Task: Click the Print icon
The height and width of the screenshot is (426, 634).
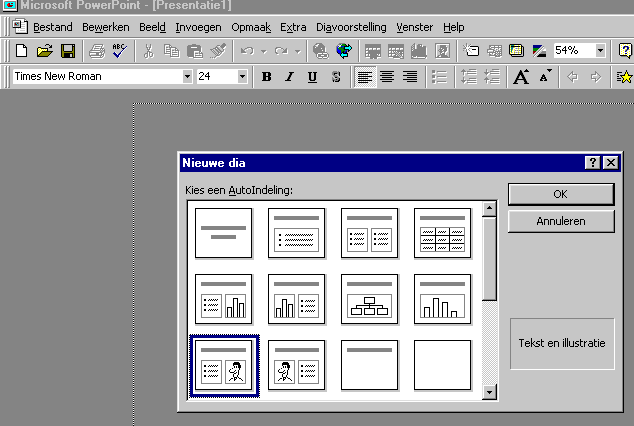Action: click(x=97, y=51)
